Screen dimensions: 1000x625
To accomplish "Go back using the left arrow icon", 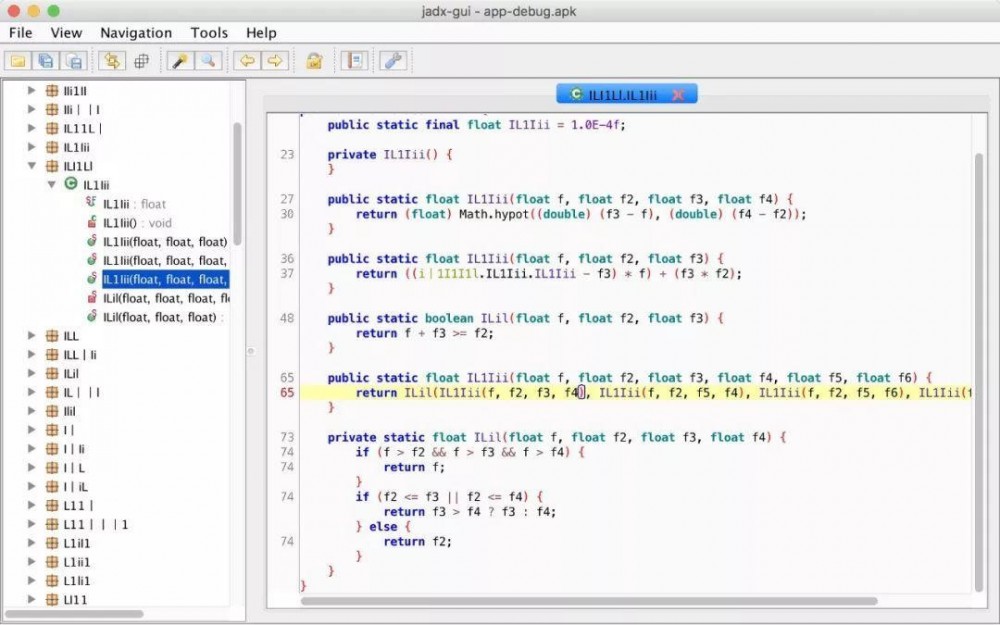I will [247, 61].
